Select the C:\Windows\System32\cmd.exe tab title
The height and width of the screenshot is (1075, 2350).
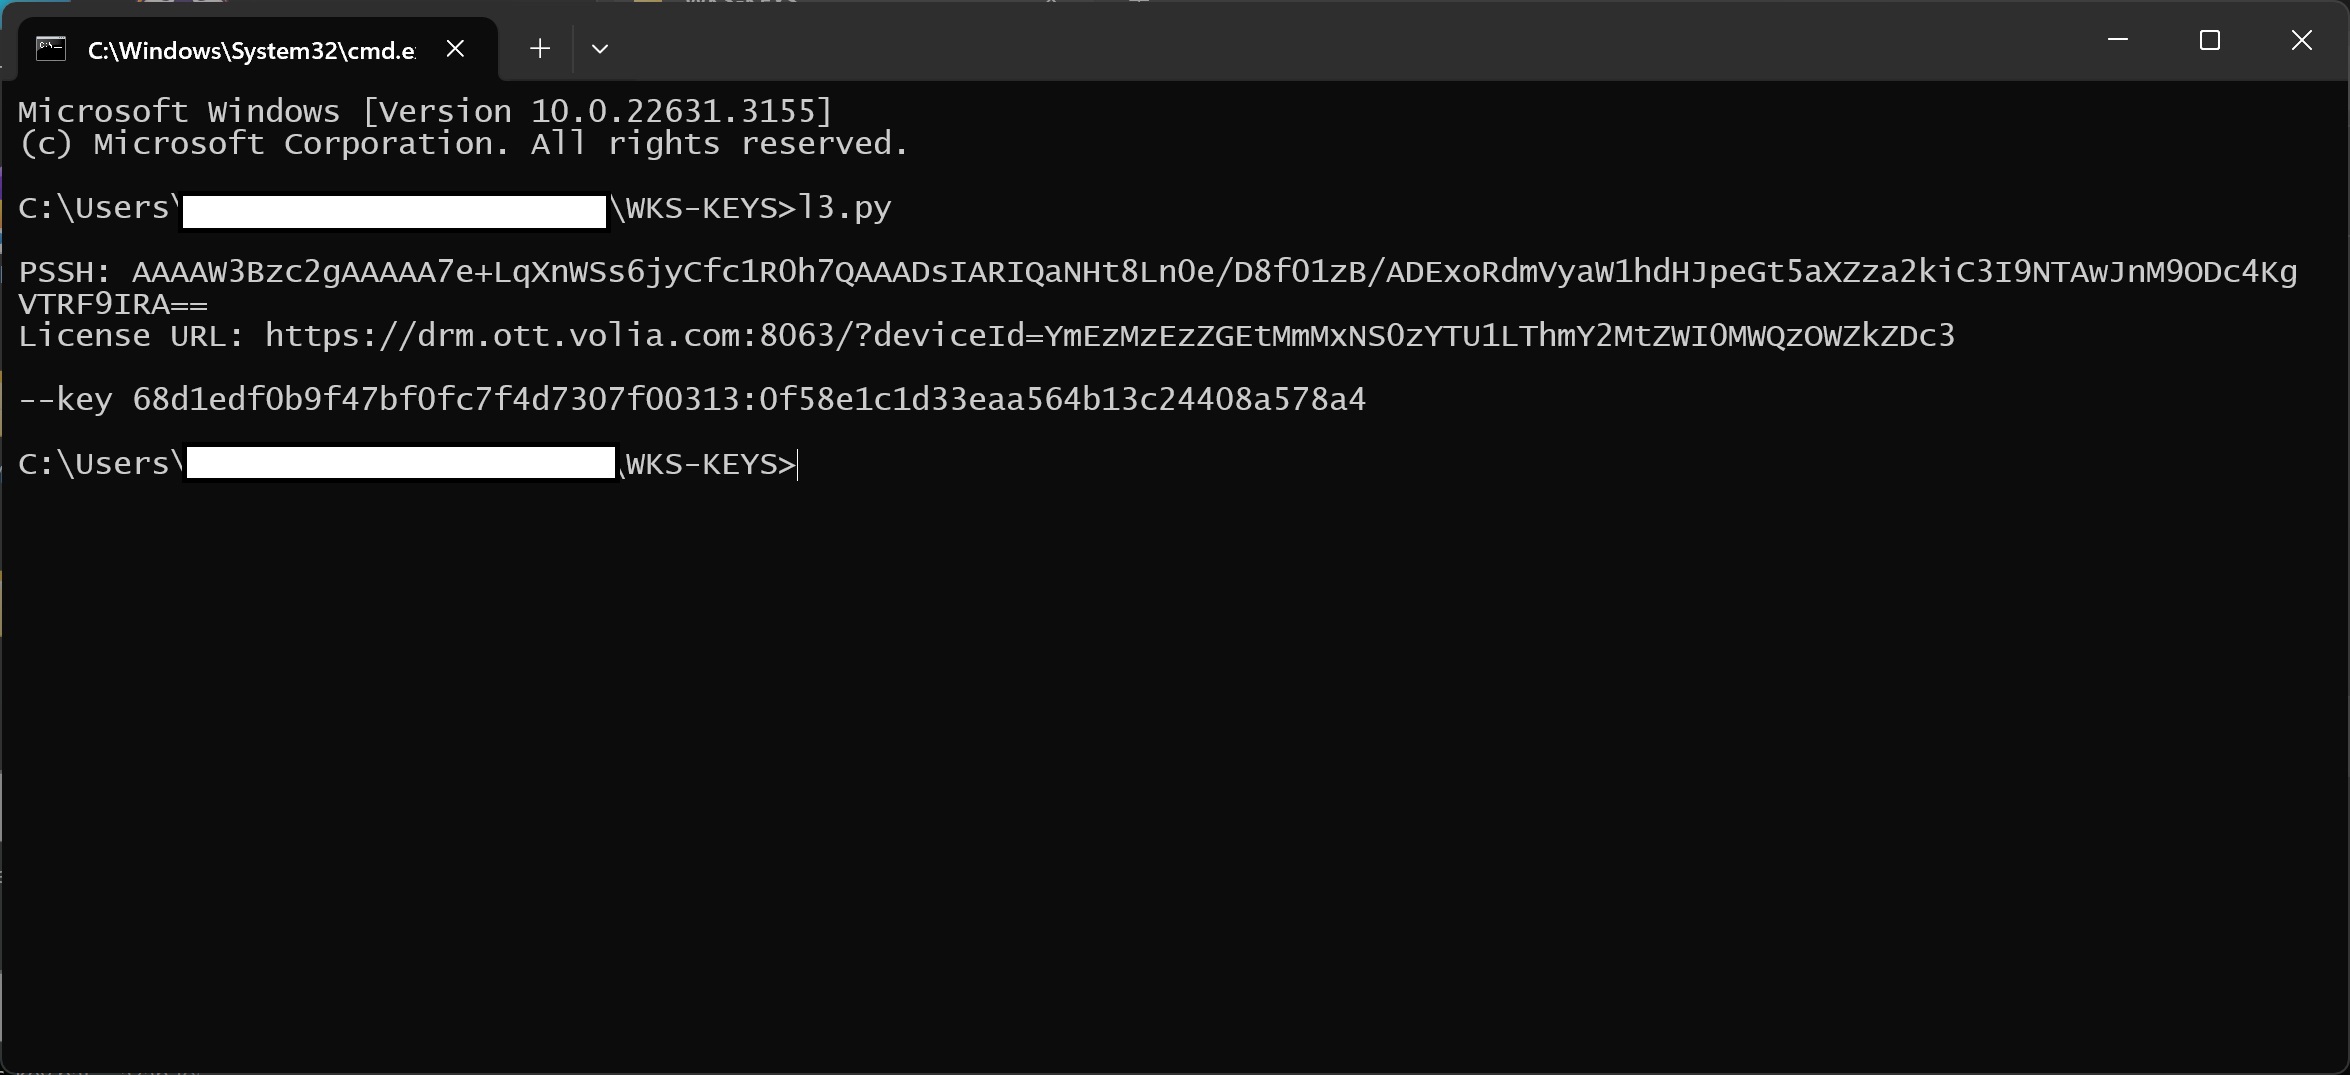pyautogui.click(x=251, y=50)
